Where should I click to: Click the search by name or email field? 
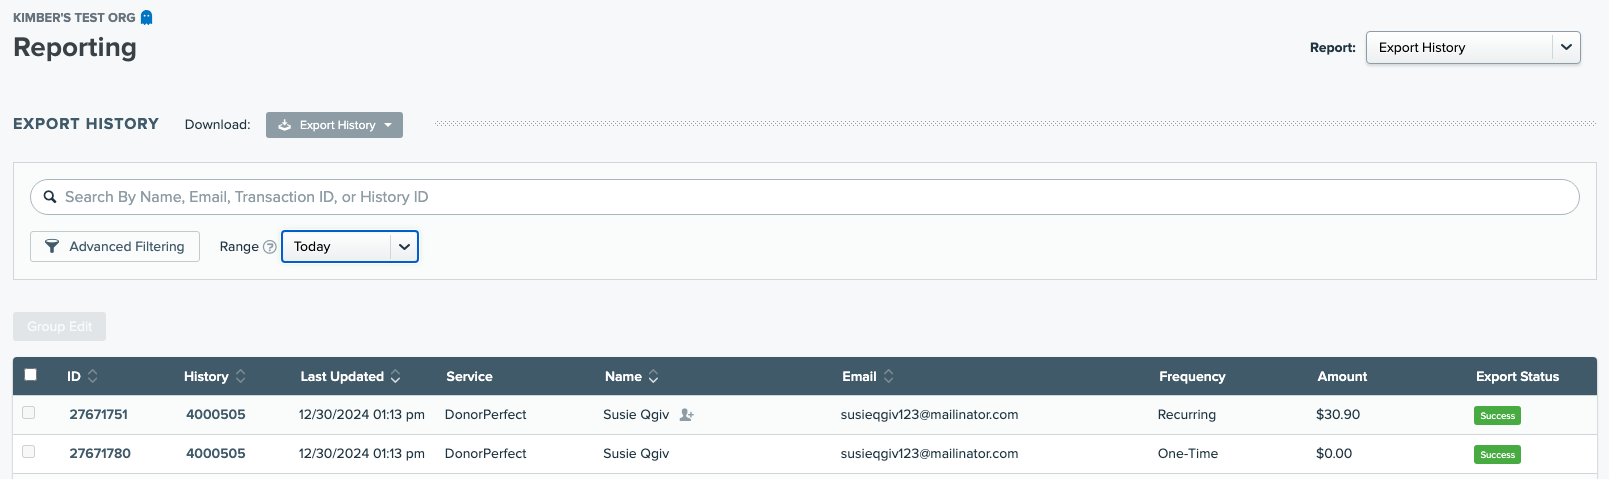804,197
